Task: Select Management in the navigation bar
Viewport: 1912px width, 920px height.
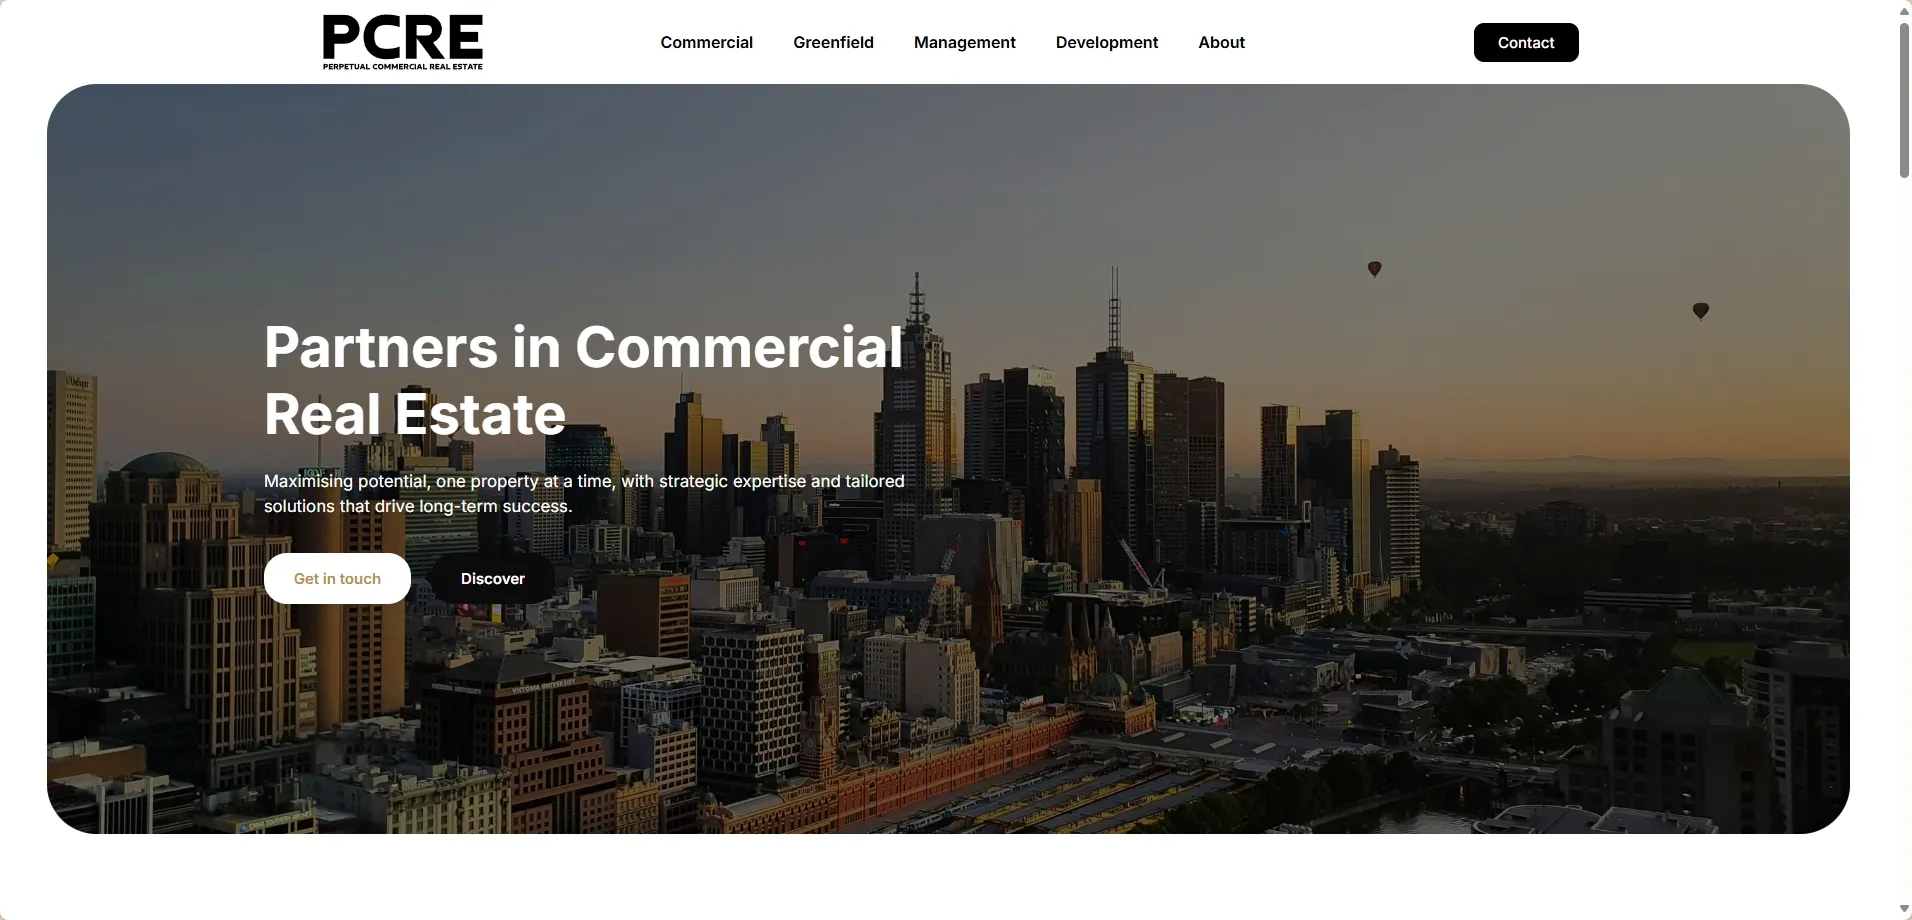Action: click(x=964, y=42)
